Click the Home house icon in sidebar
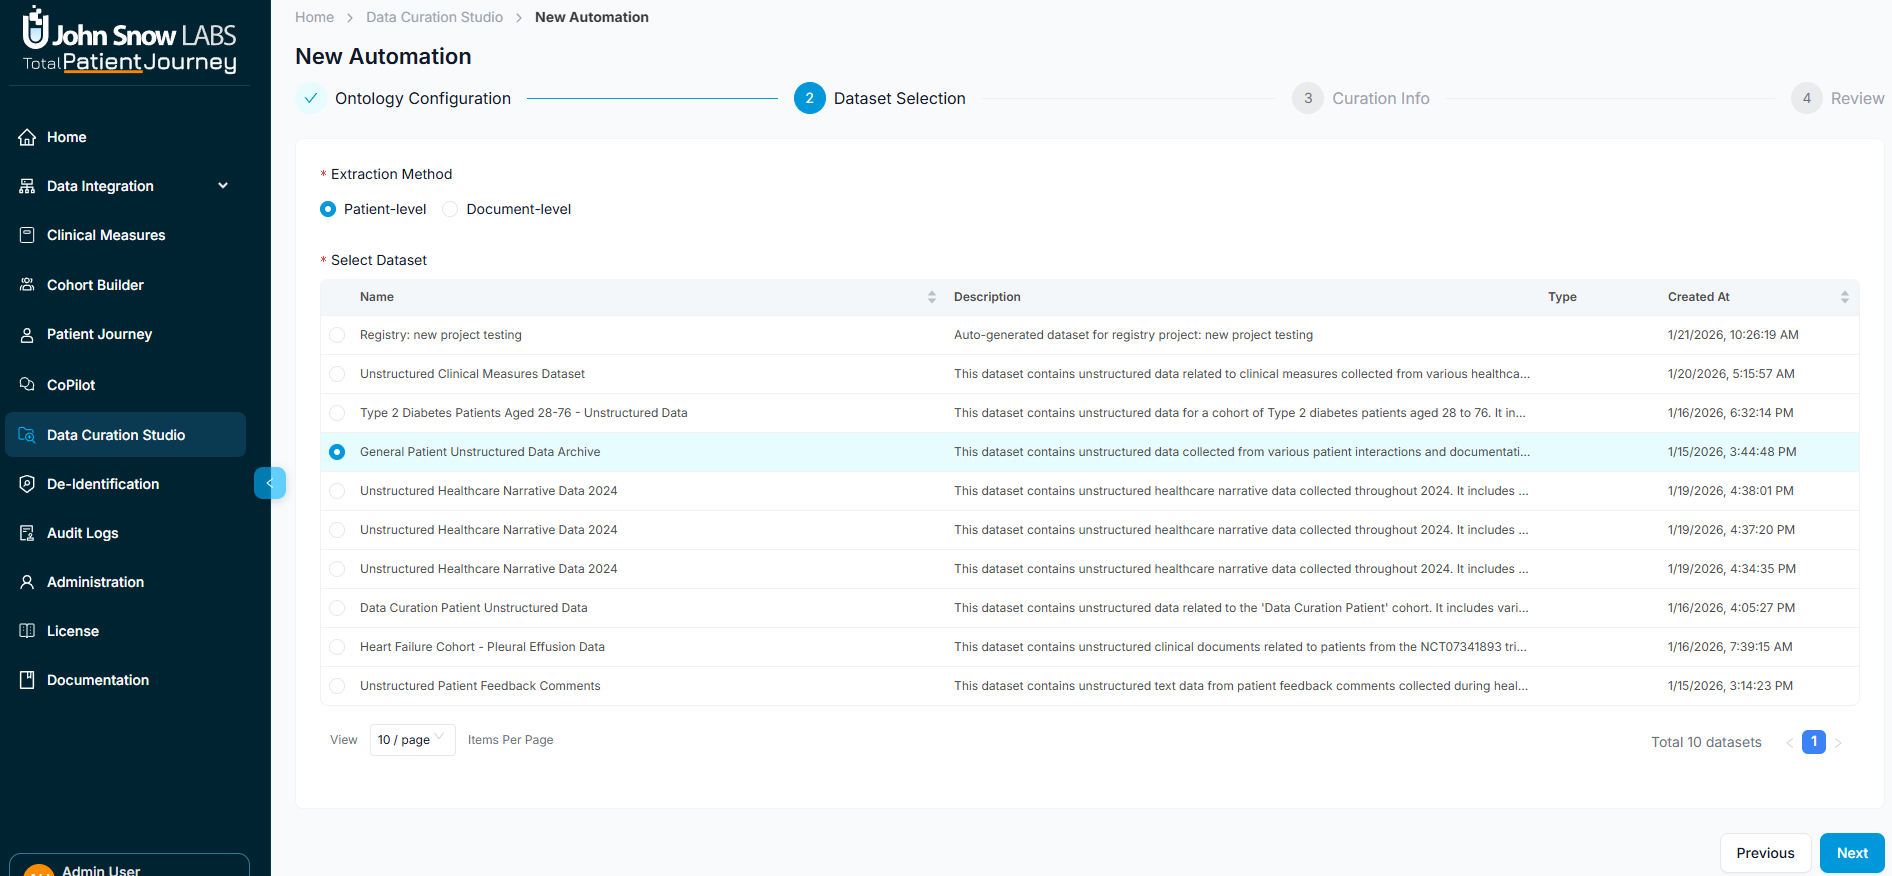 click(27, 137)
